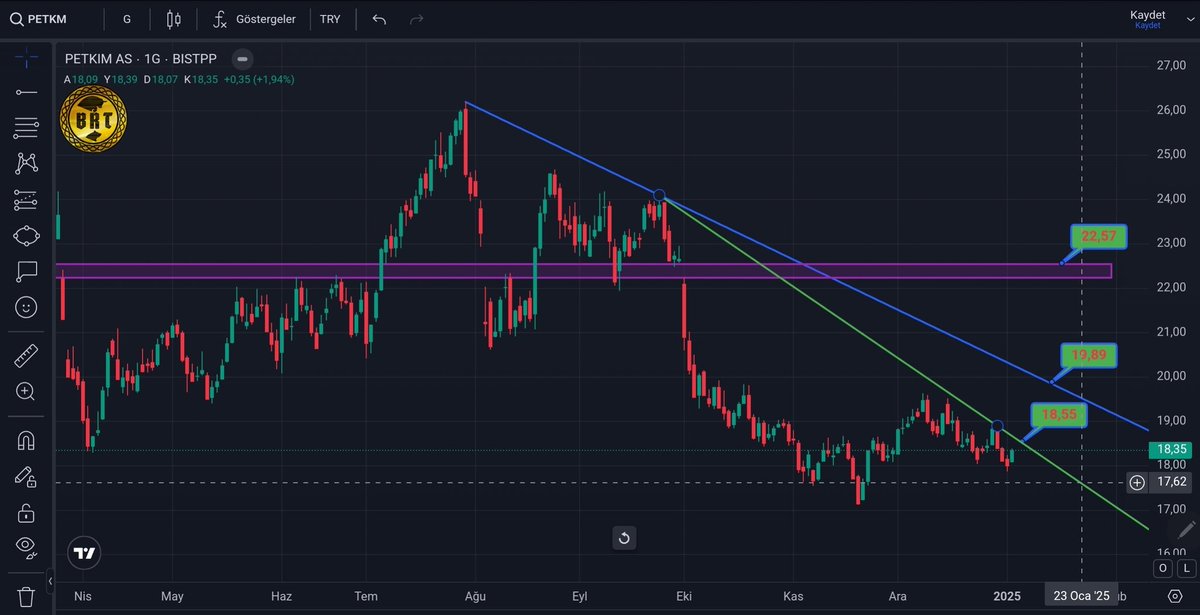Click the Ağu month label on time axis
Image resolution: width=1200 pixels, height=615 pixels.
(475, 596)
